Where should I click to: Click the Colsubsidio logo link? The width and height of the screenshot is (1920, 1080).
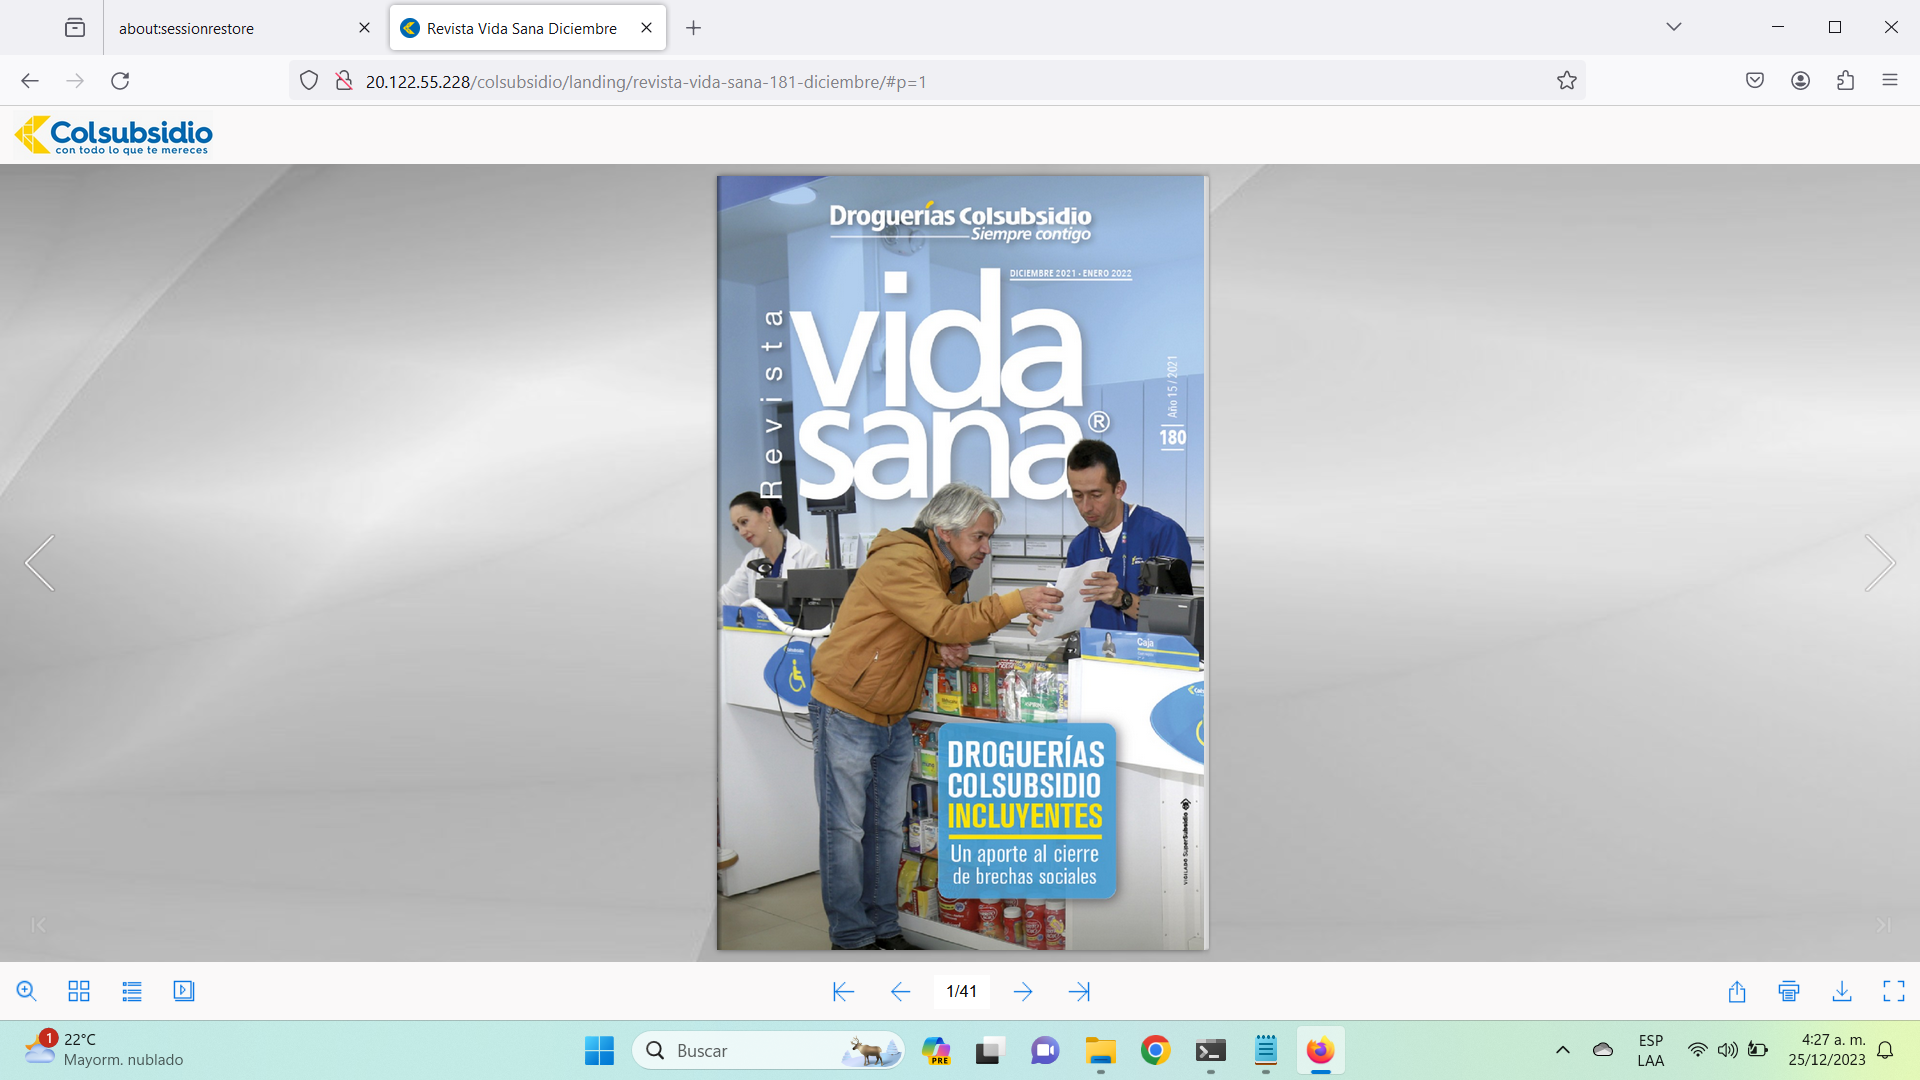114,135
